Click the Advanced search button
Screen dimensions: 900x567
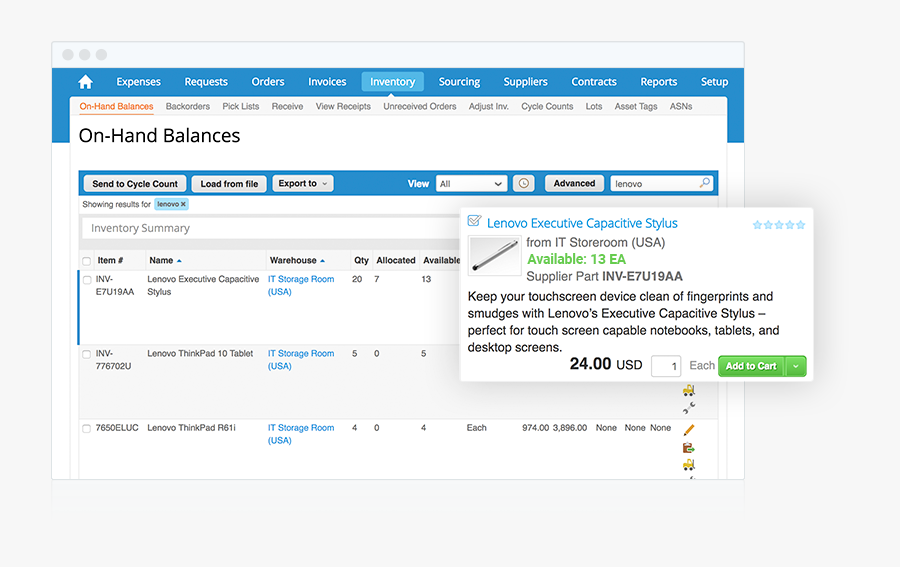coord(574,183)
